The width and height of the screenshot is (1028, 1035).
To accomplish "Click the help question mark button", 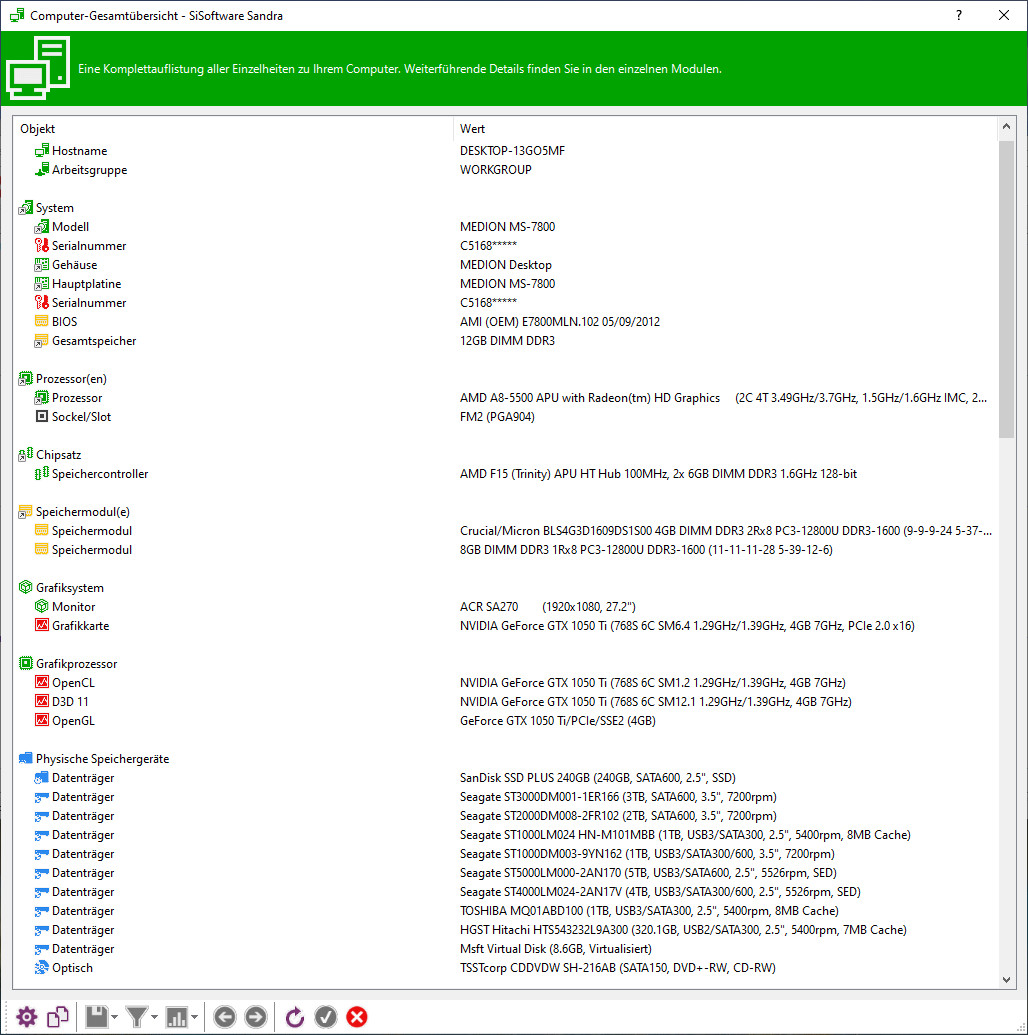I will coord(959,15).
